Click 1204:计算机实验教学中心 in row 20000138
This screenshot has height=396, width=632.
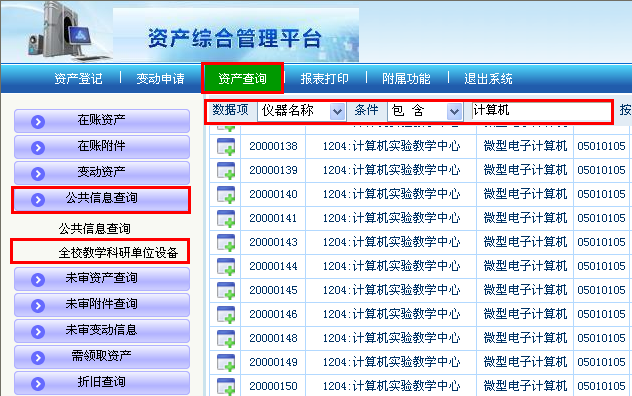point(391,146)
